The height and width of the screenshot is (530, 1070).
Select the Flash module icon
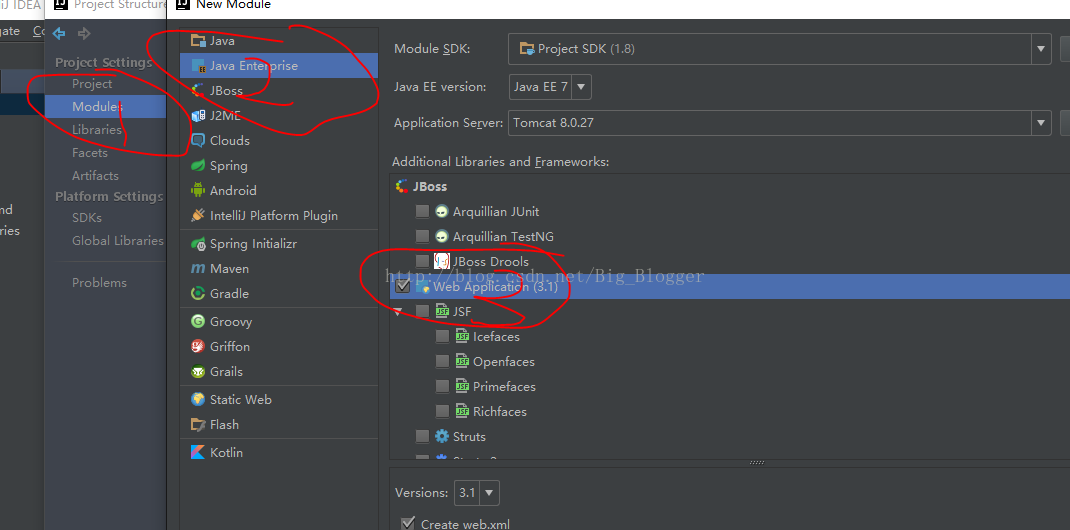198,424
